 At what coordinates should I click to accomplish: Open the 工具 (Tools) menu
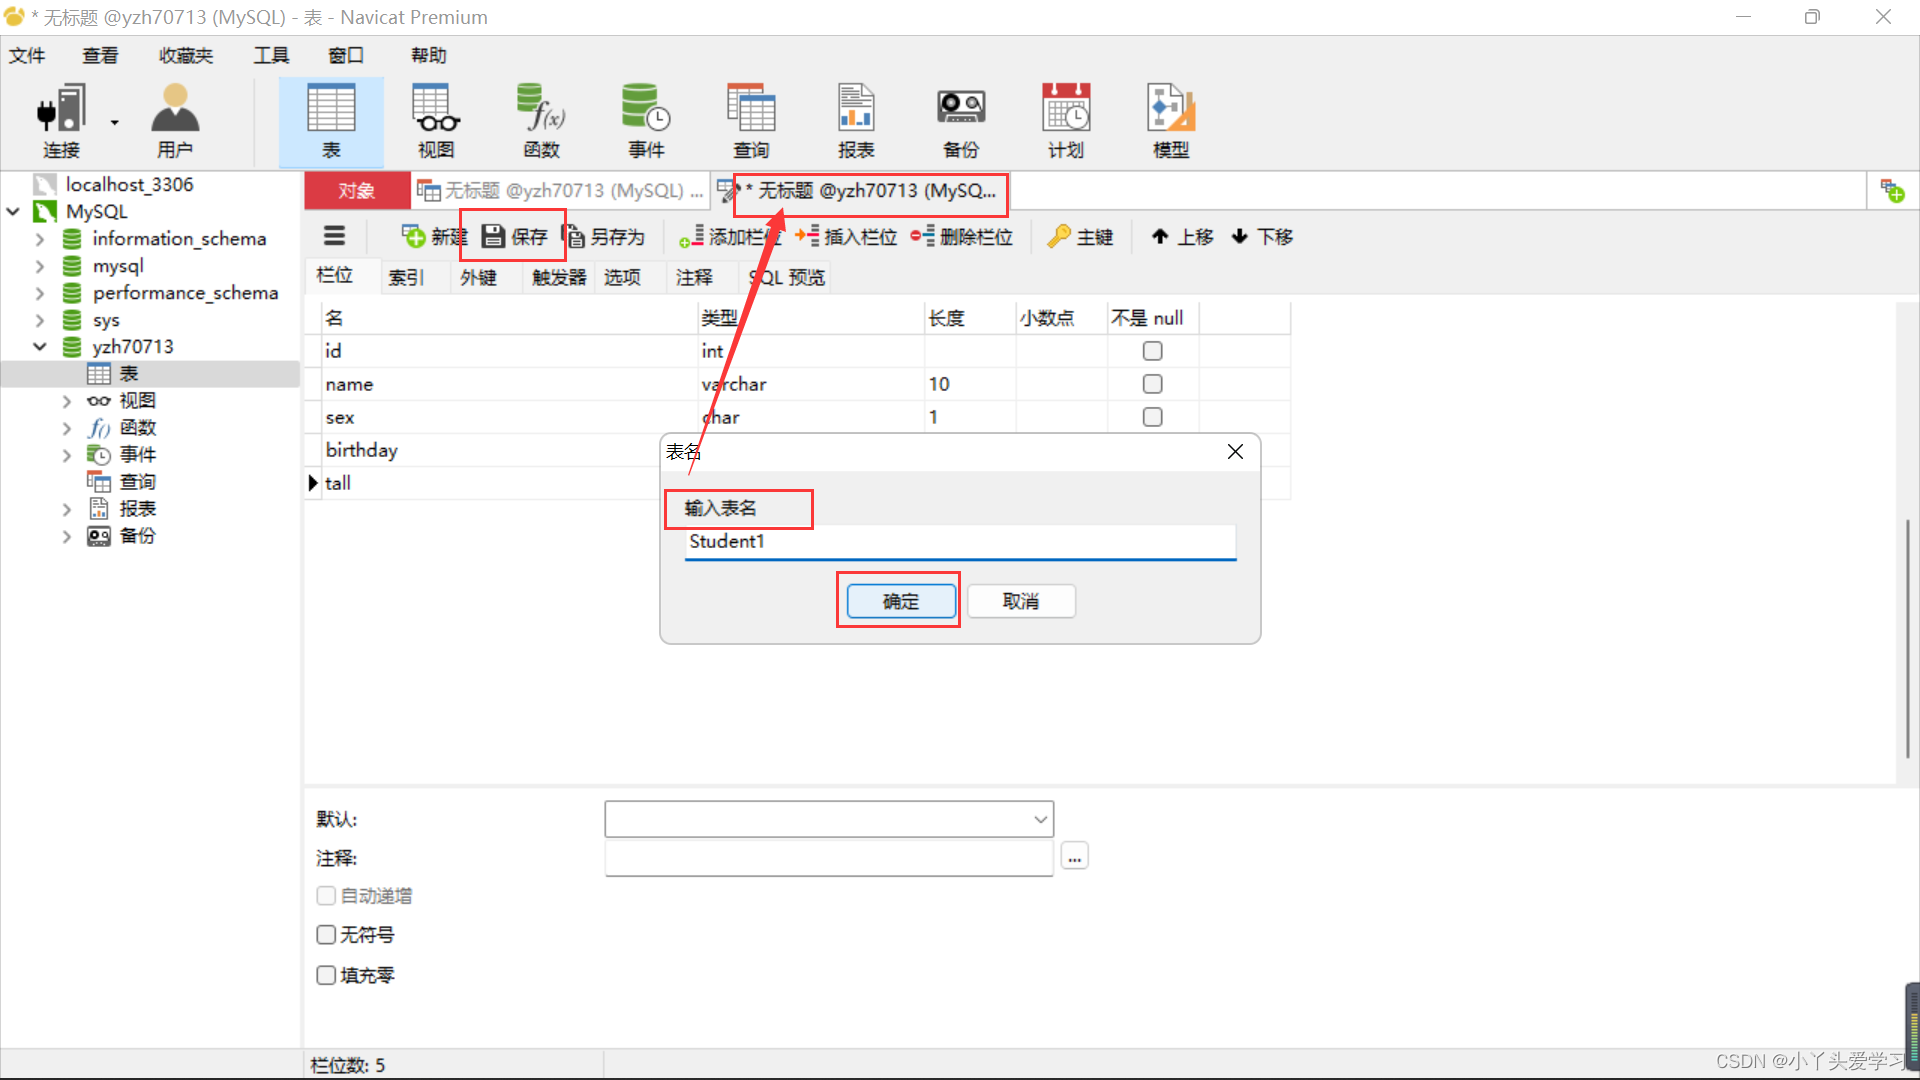pyautogui.click(x=271, y=55)
